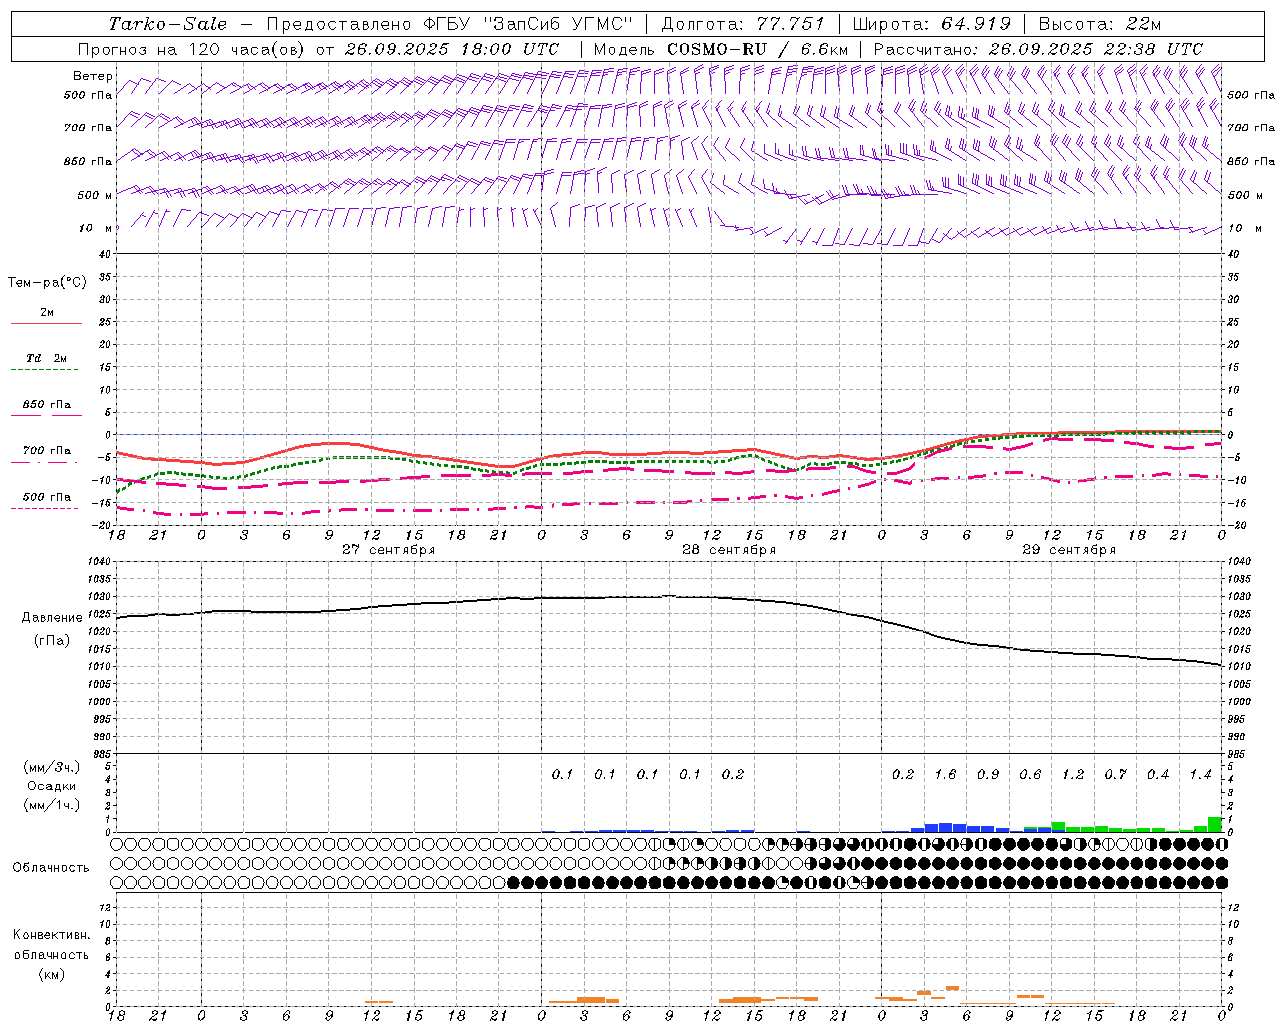Click the 0.9 precipitation amount
Screen dimensions: 1280x1024
[x=988, y=774]
